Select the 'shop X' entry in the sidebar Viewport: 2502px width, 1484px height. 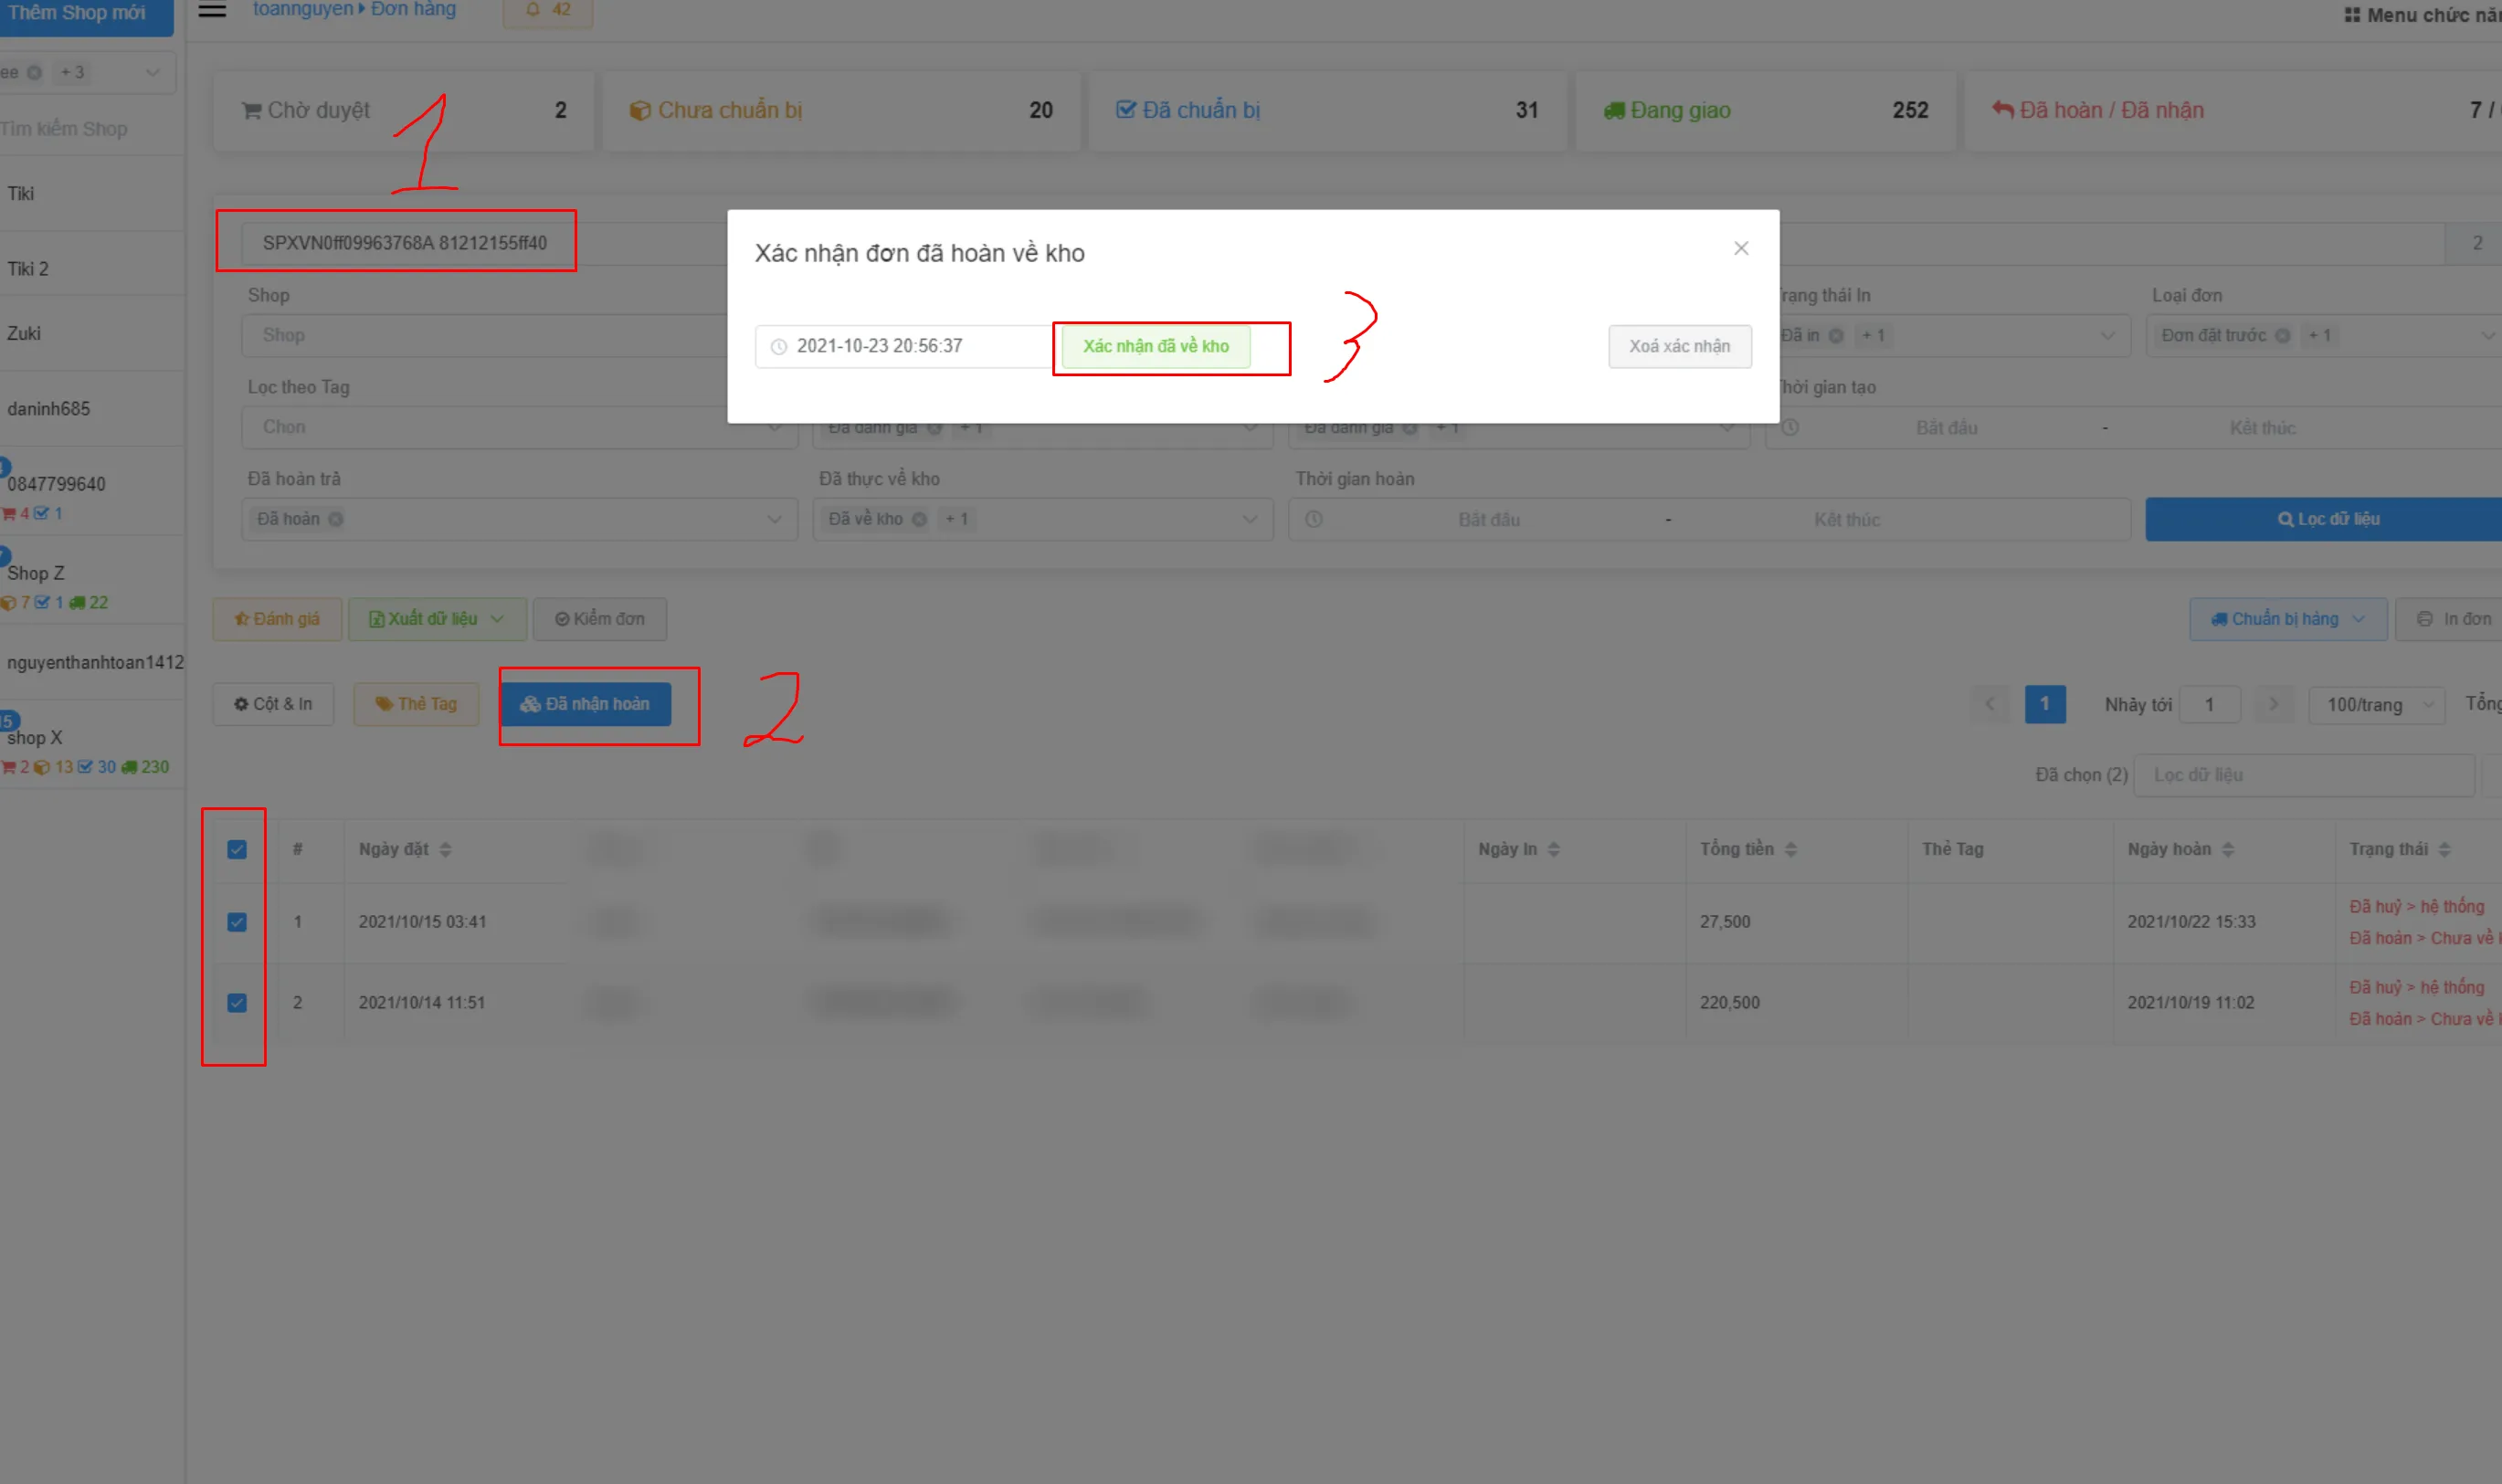tap(92, 745)
